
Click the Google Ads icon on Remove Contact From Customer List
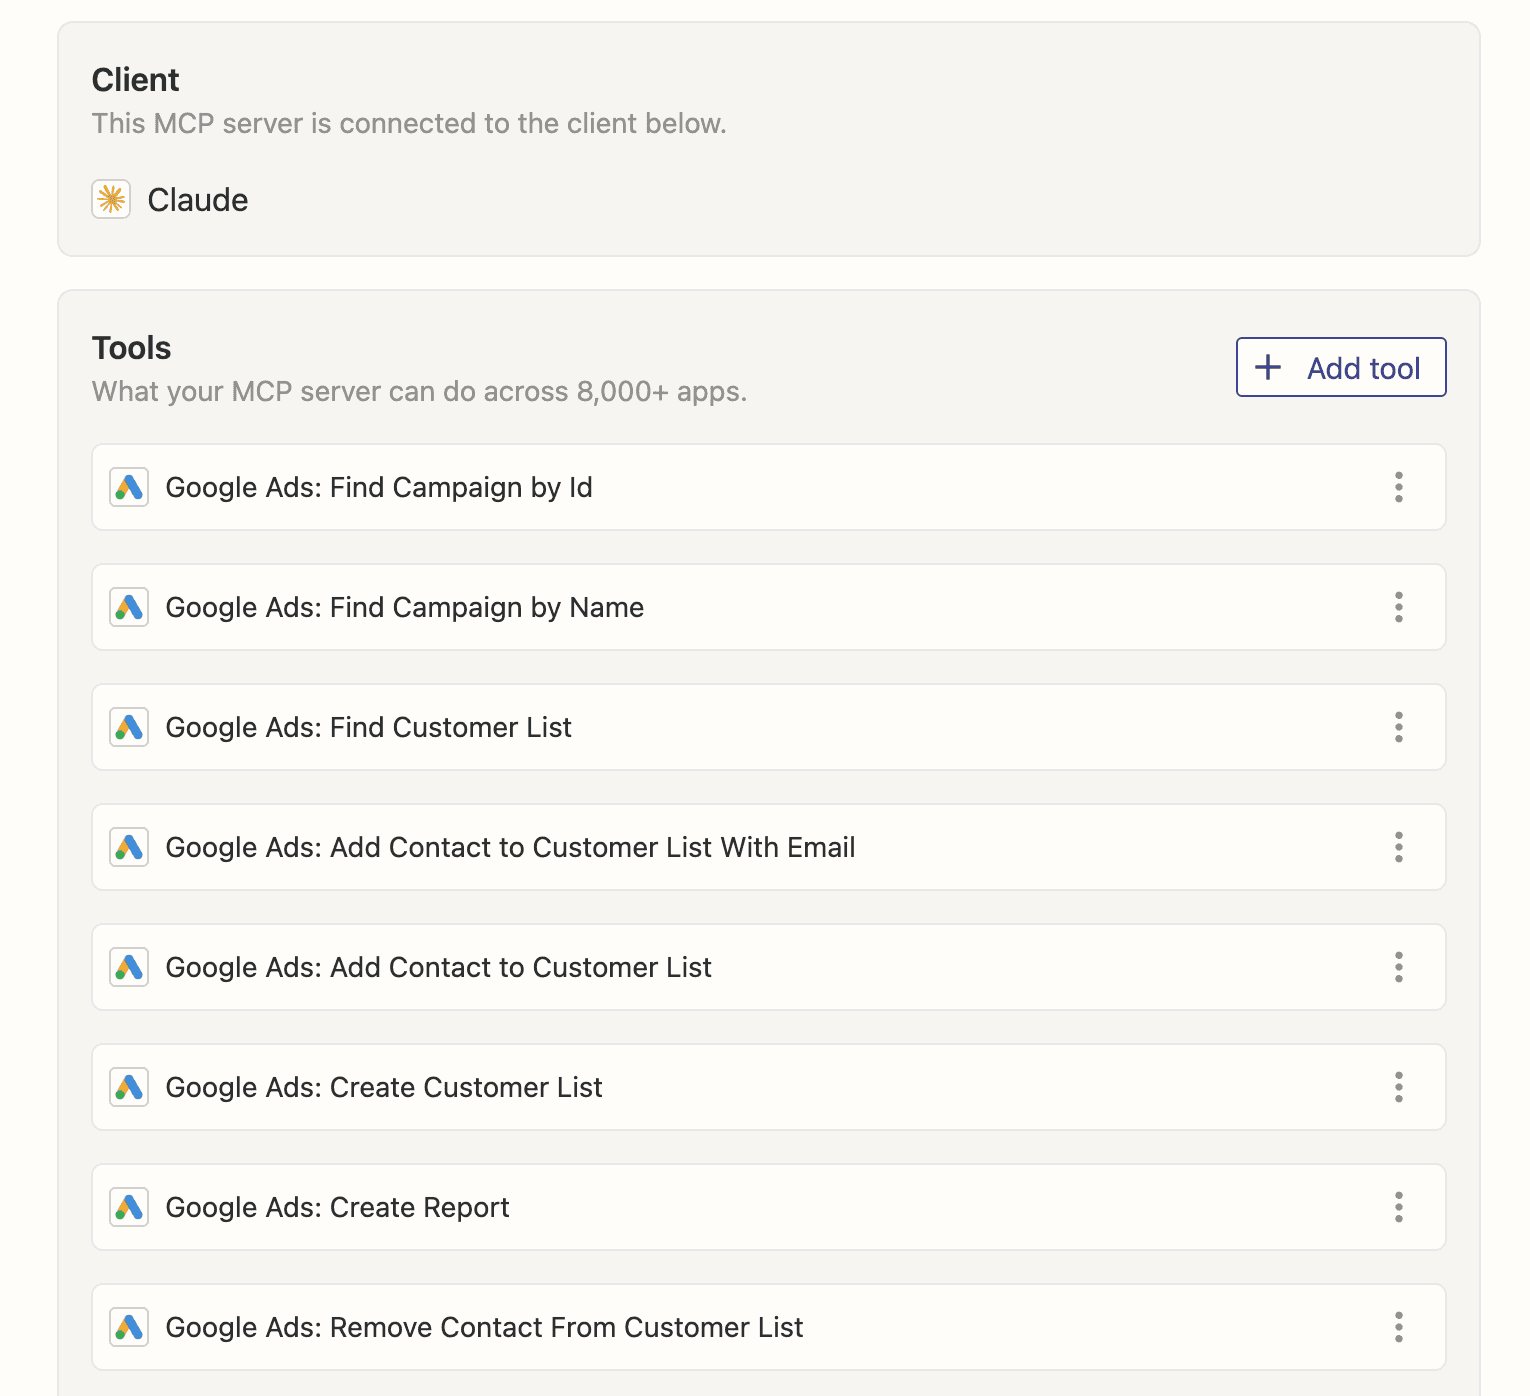click(128, 1327)
